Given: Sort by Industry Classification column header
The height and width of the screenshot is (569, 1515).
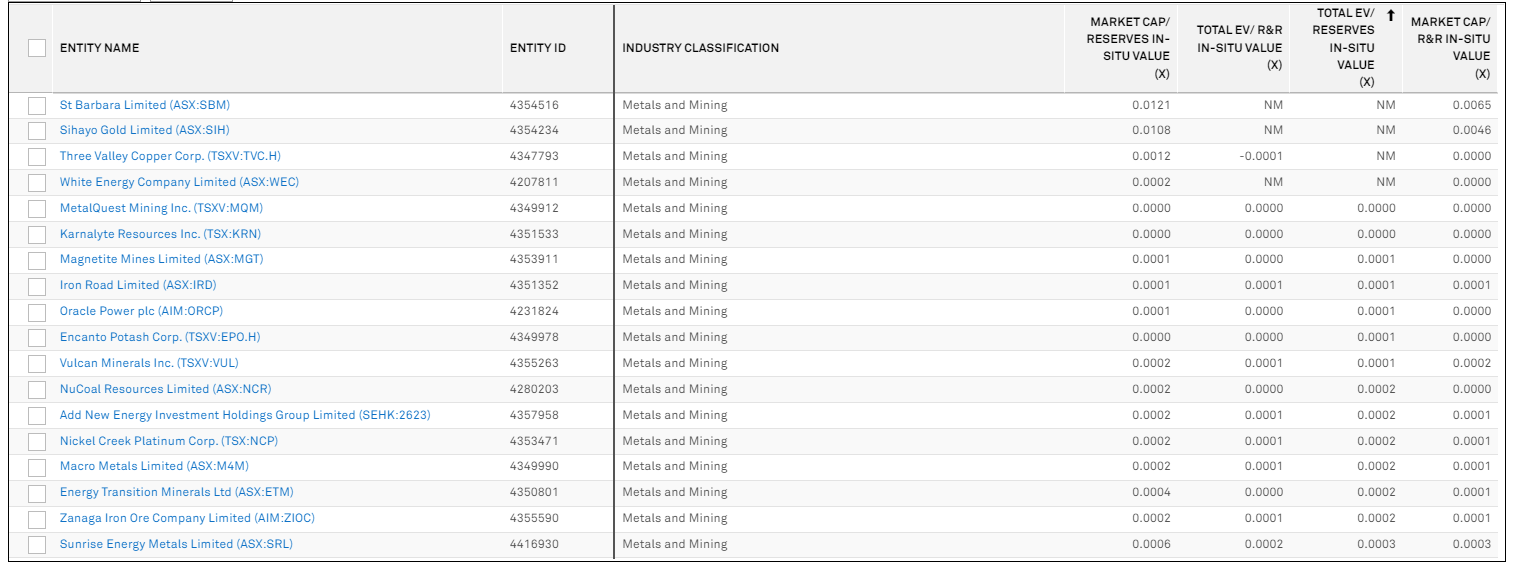Looking at the screenshot, I should point(700,48).
